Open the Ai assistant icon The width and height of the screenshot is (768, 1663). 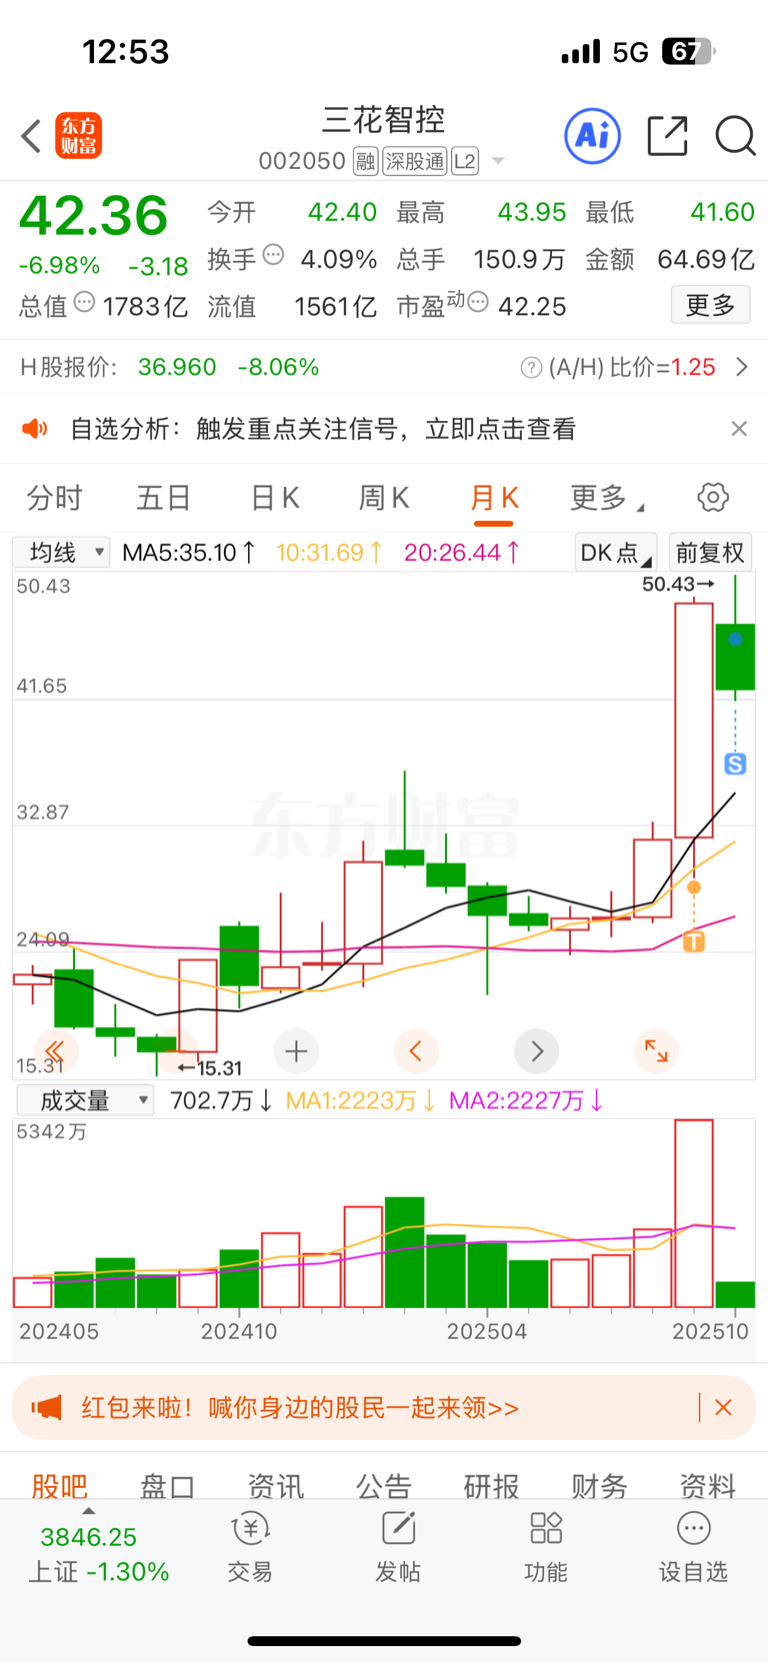tap(593, 136)
